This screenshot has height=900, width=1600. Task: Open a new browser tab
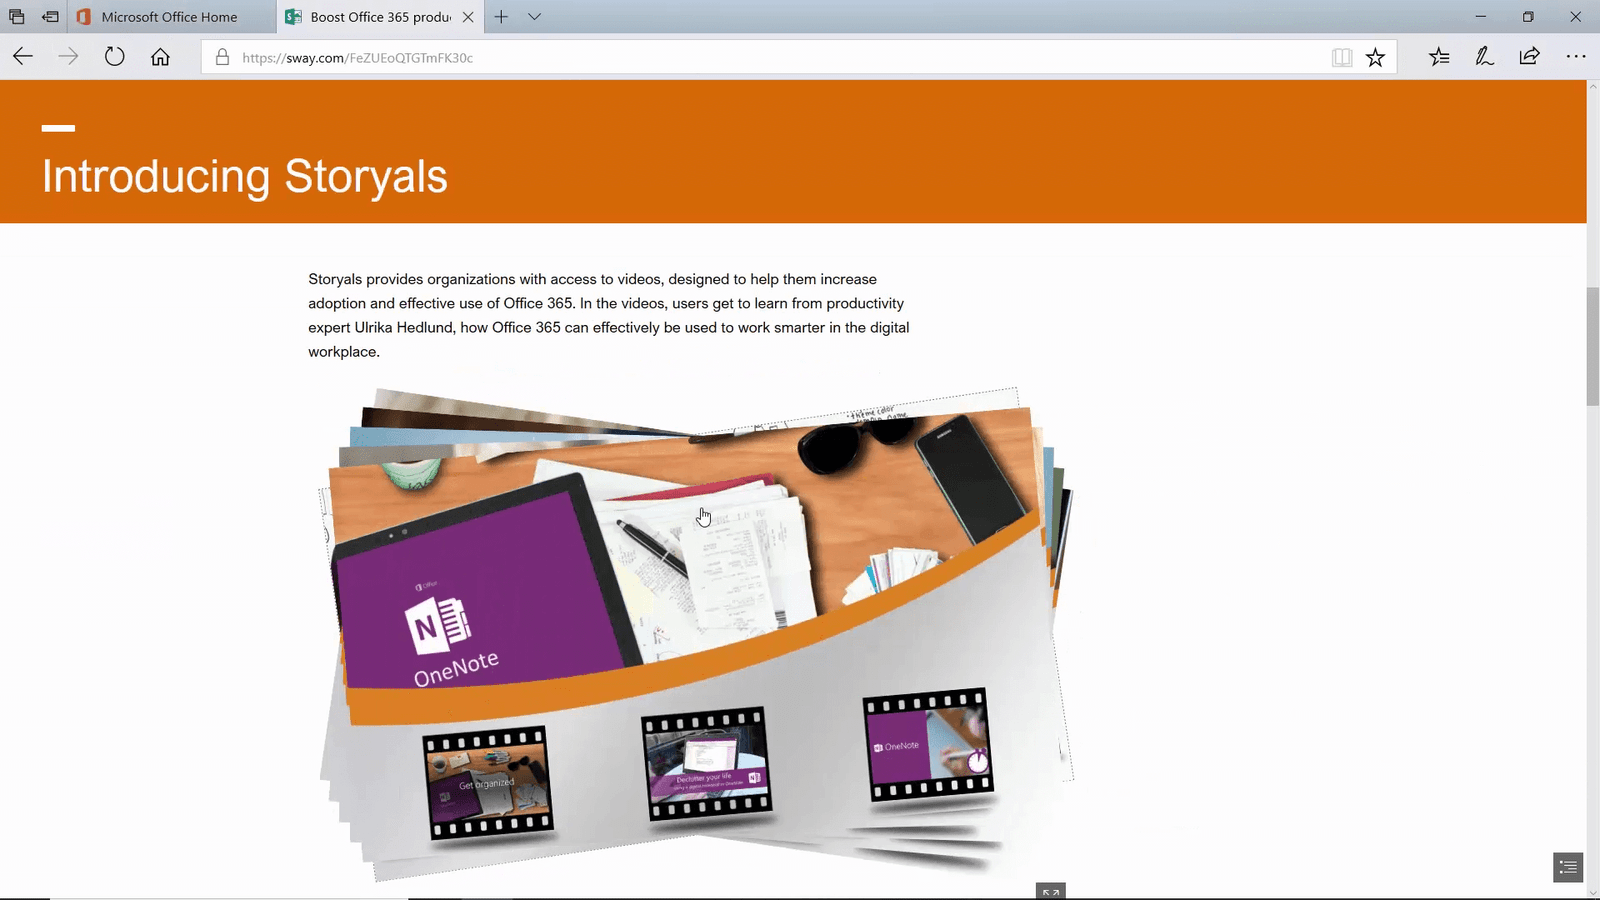[499, 16]
